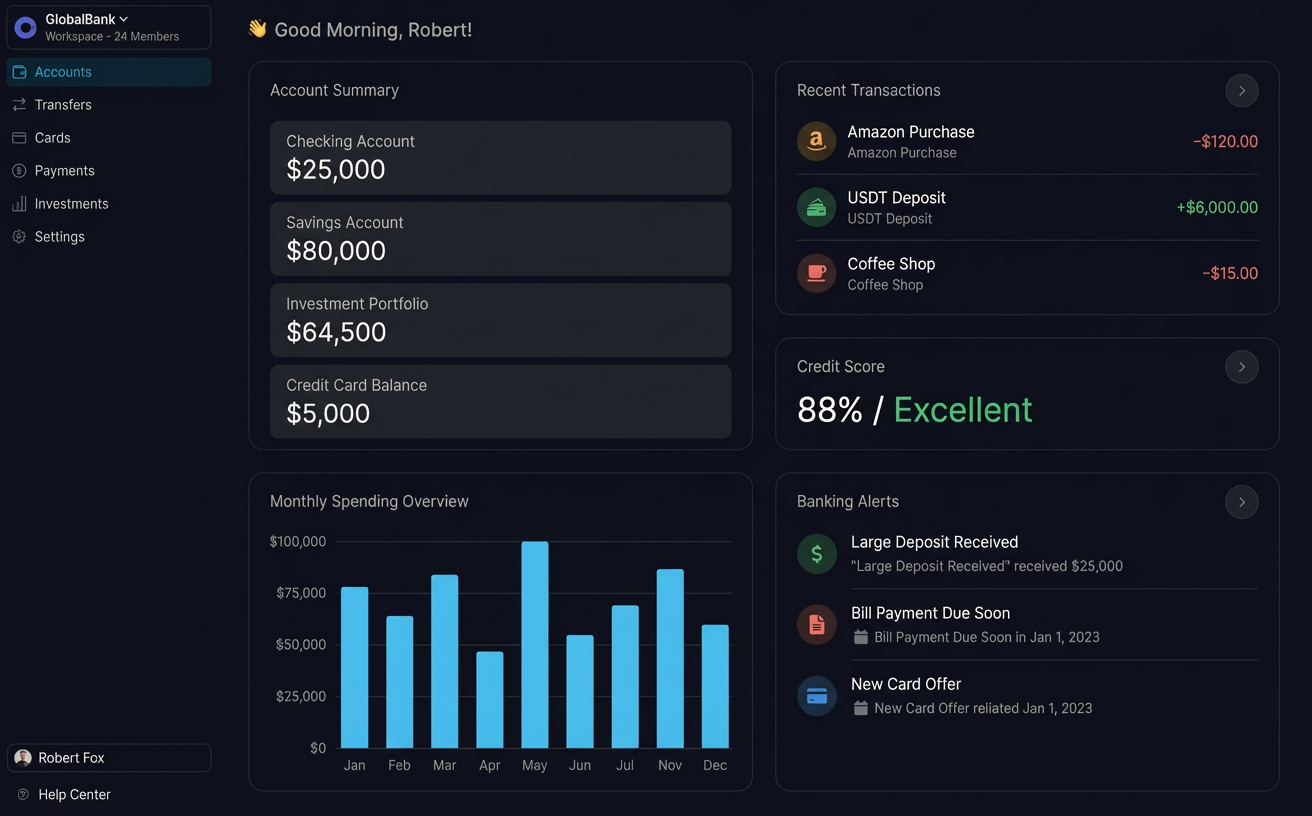Expand the Credit Score panel arrow
1312x816 pixels.
(x=1241, y=367)
